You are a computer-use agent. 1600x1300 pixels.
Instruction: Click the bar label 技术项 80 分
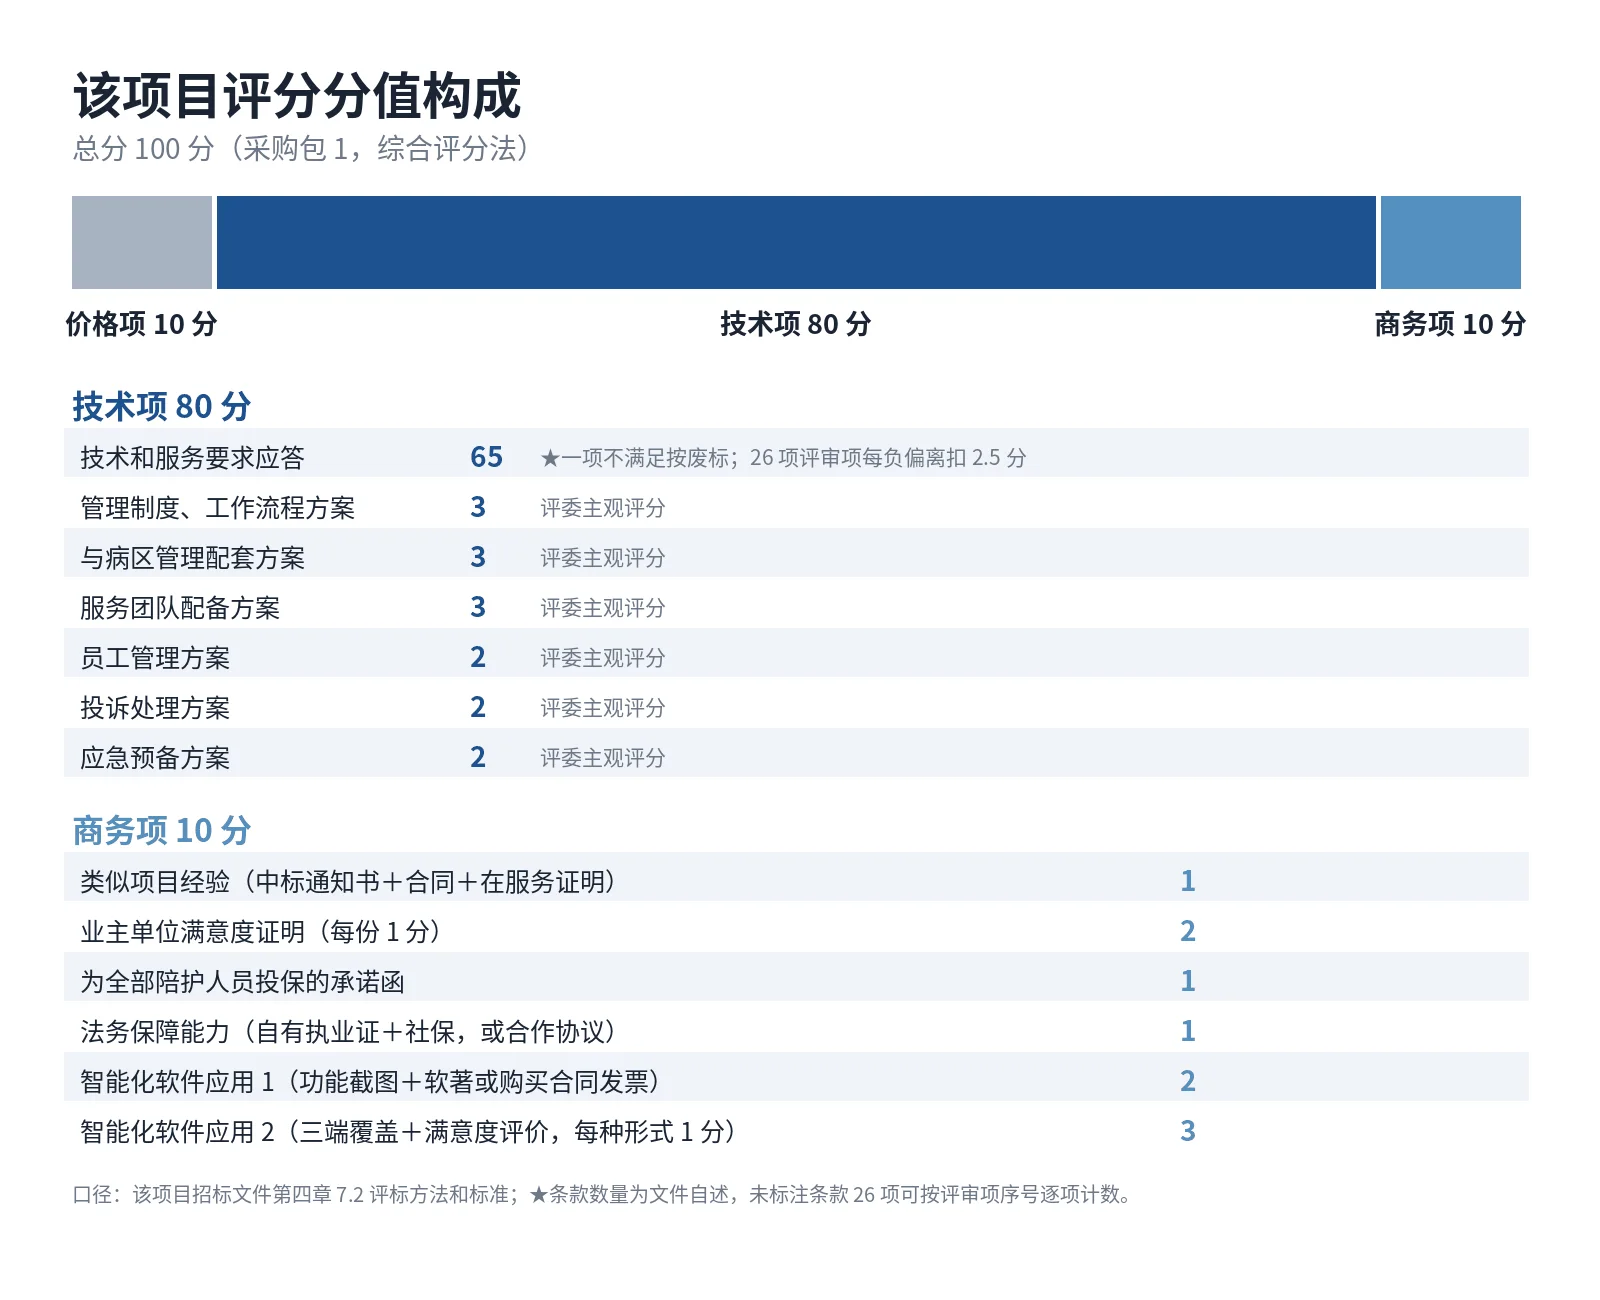click(796, 324)
